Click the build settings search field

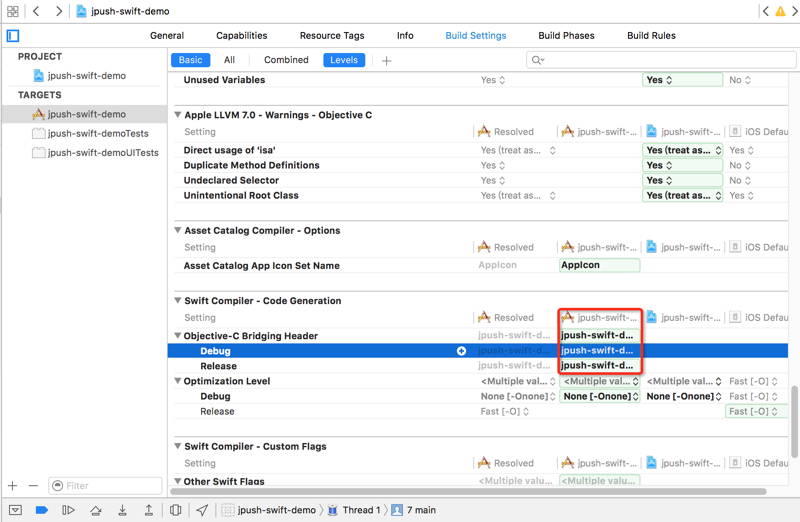click(661, 60)
